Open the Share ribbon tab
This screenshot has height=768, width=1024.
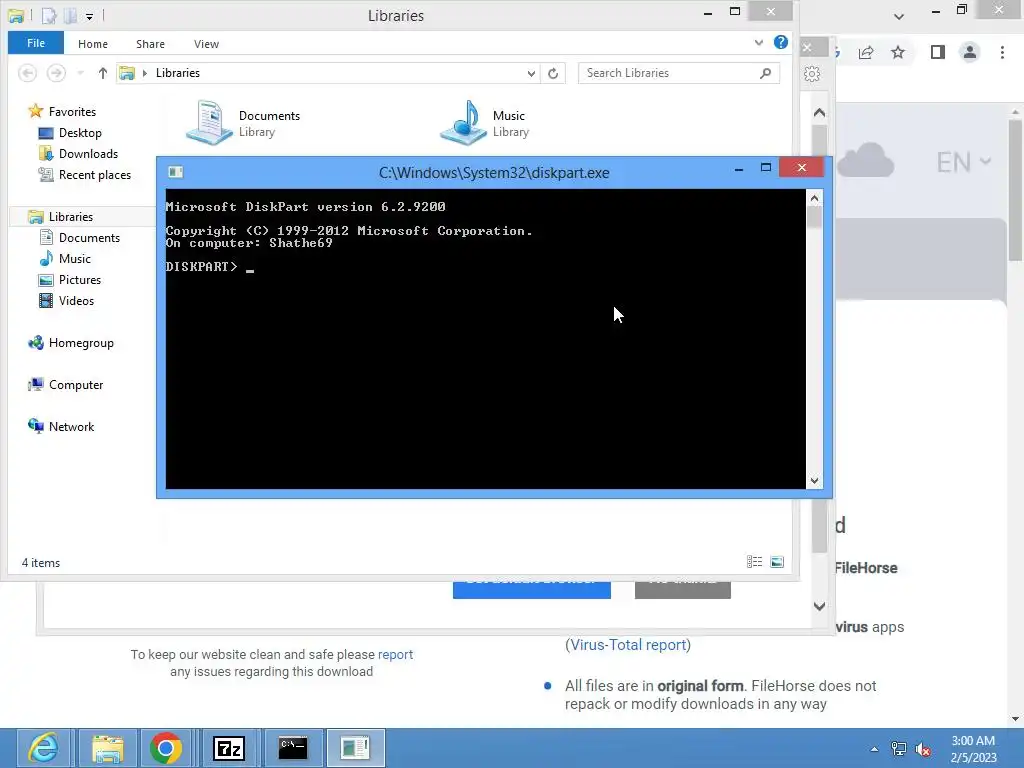point(150,44)
